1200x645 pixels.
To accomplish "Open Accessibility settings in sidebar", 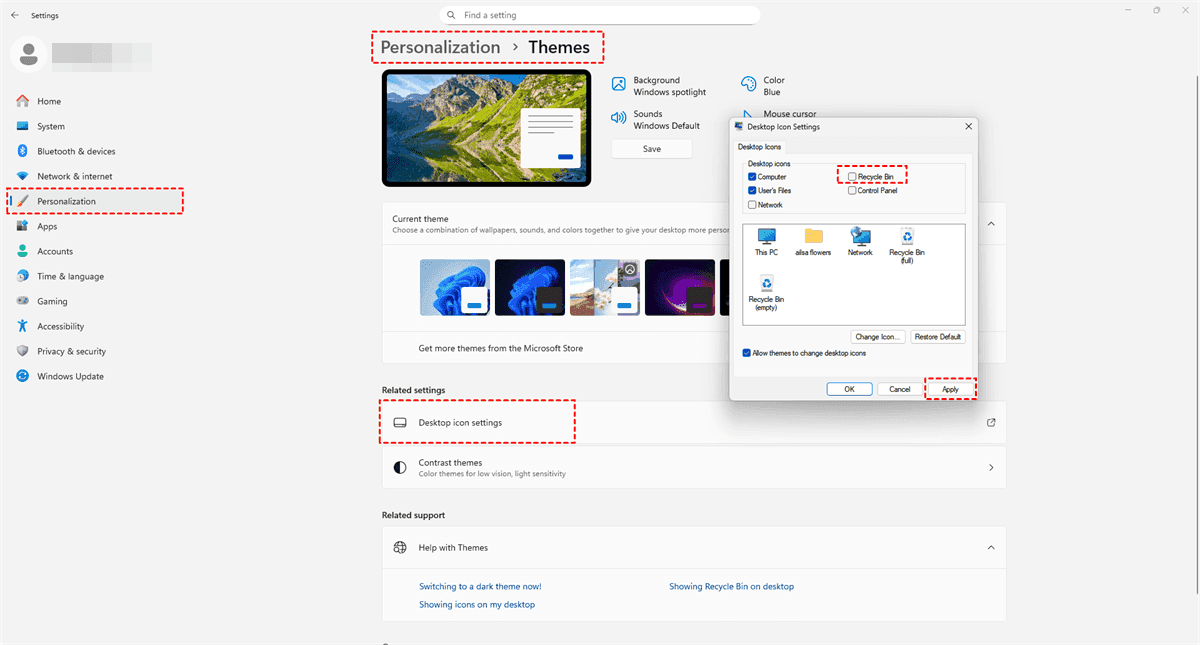I will pyautogui.click(x=60, y=326).
